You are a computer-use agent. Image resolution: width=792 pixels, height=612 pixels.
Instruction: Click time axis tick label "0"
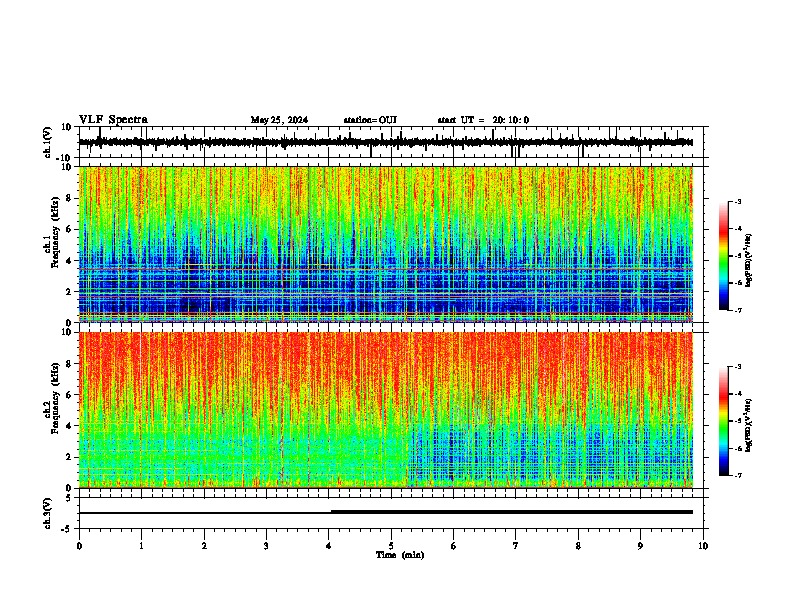[79, 546]
